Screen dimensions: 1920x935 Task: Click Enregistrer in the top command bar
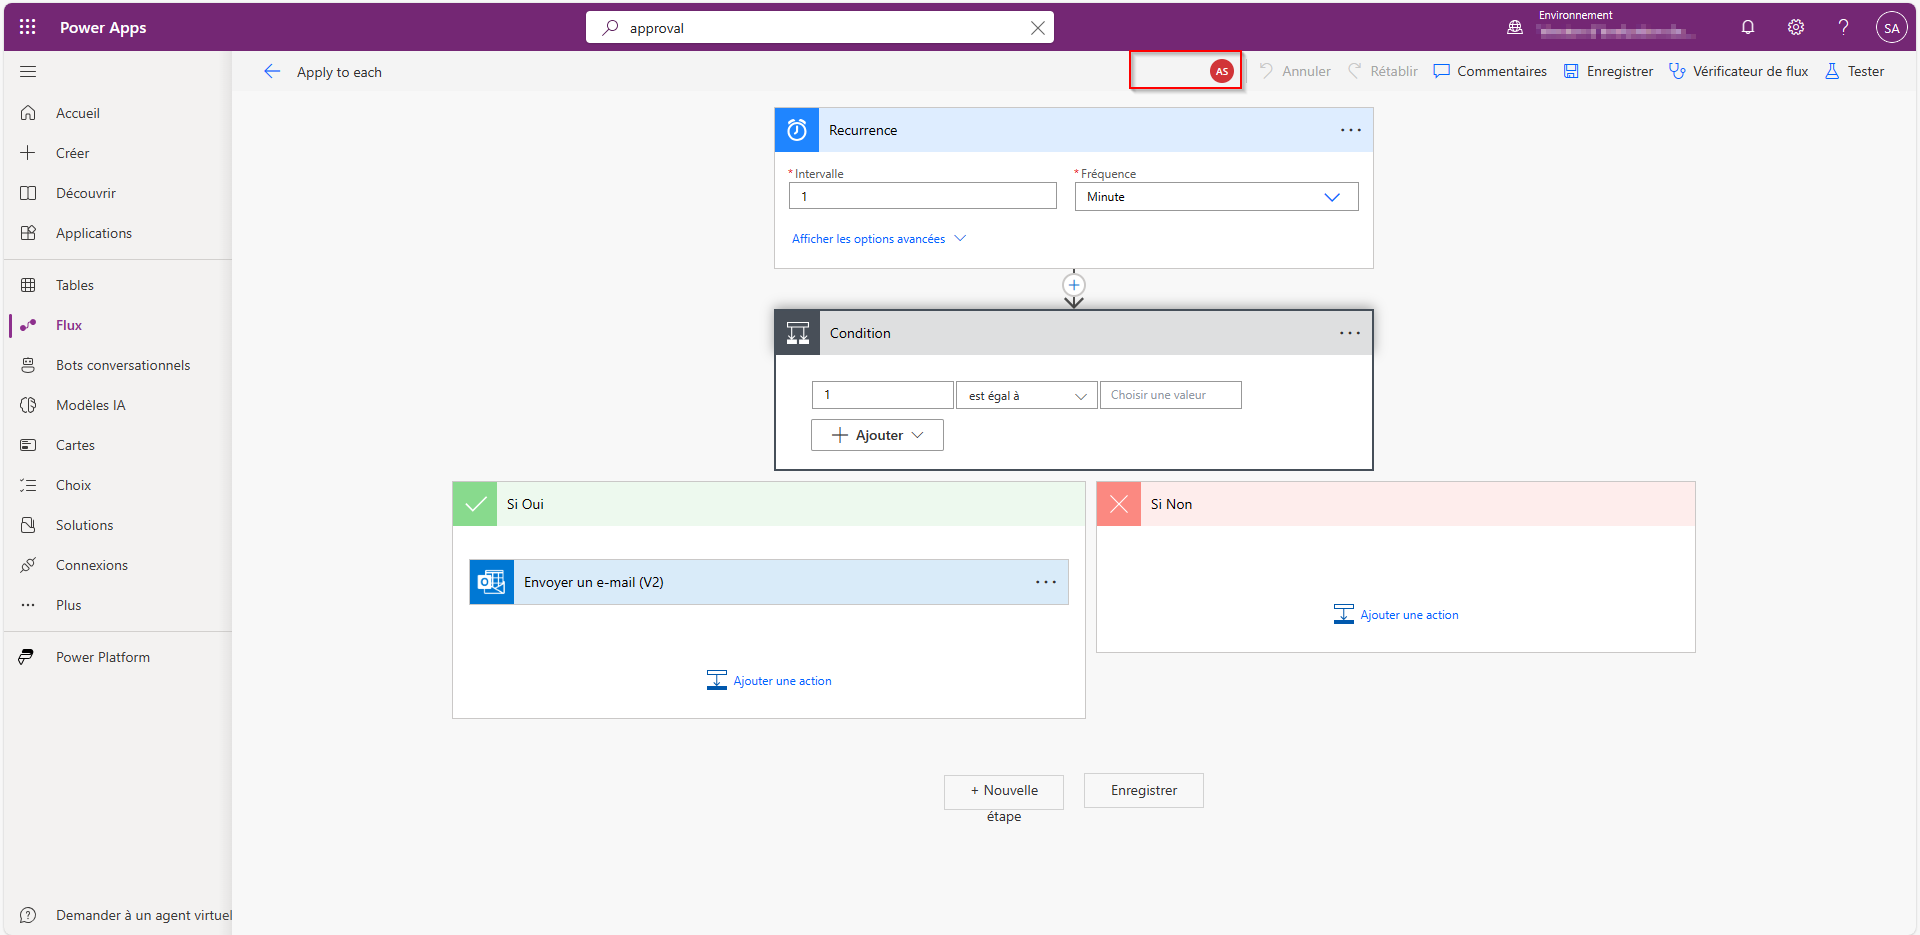click(x=1608, y=71)
